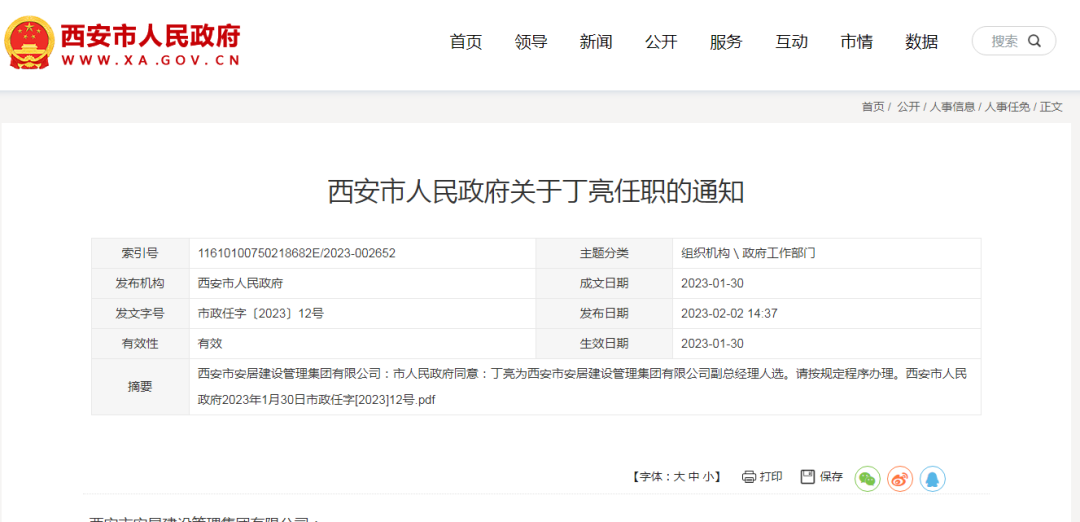Click the 搜索 search input field
Screen dimensions: 1080x522
(x=1013, y=41)
